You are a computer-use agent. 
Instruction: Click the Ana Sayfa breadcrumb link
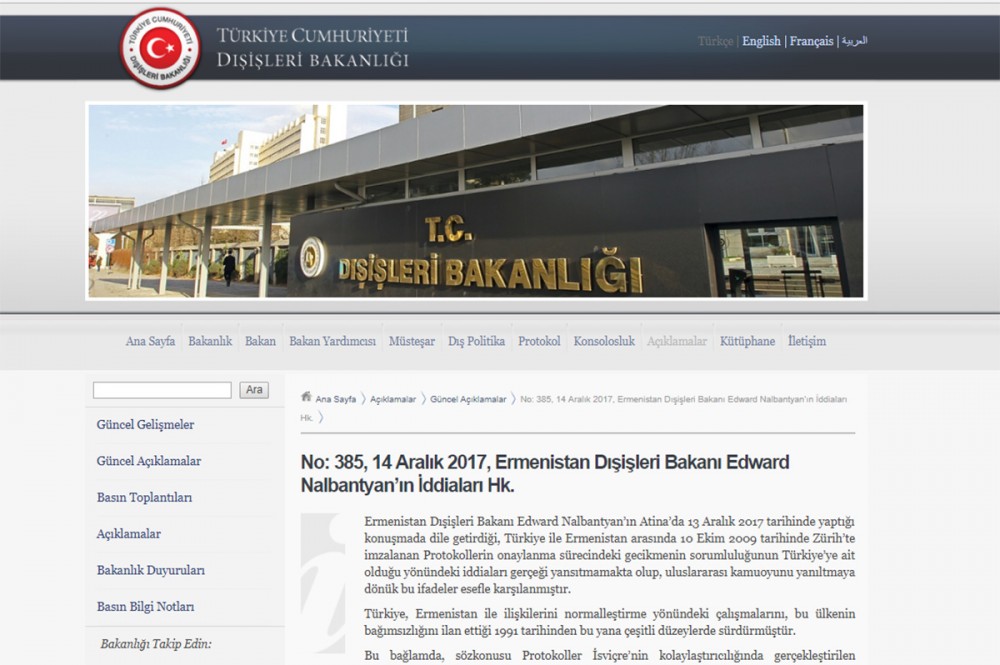pyautogui.click(x=335, y=399)
